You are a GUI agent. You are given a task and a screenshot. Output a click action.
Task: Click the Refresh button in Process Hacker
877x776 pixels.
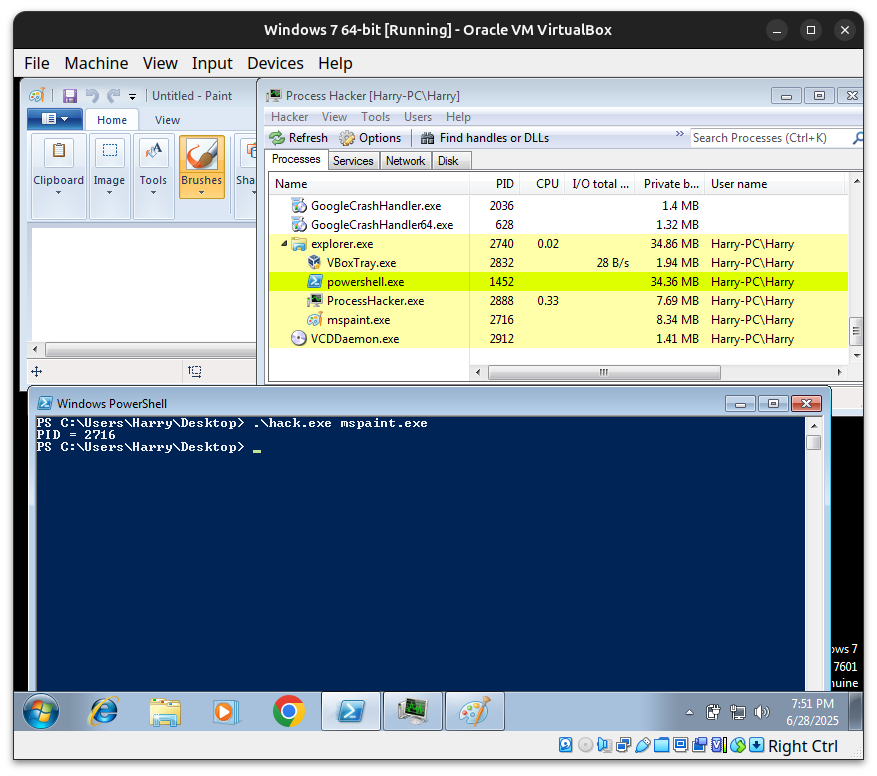pyautogui.click(x=299, y=138)
